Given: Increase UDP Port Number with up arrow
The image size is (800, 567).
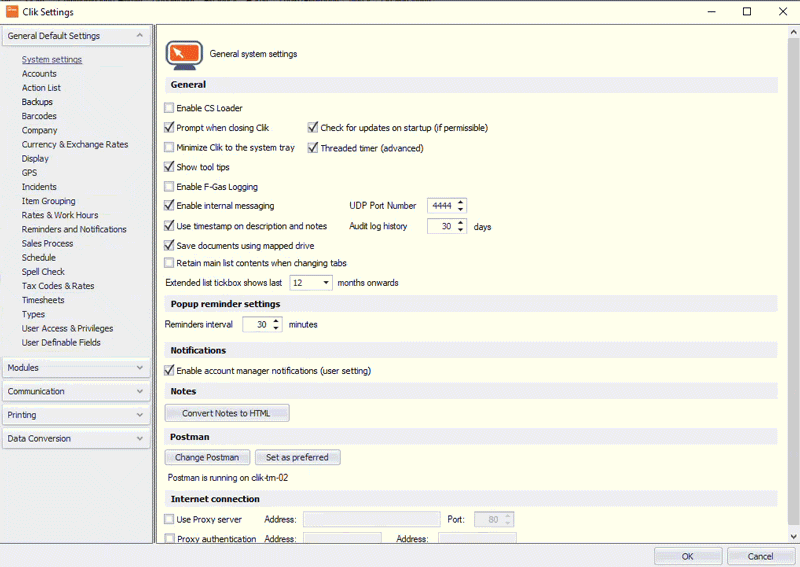Looking at the screenshot, I should click(461, 202).
